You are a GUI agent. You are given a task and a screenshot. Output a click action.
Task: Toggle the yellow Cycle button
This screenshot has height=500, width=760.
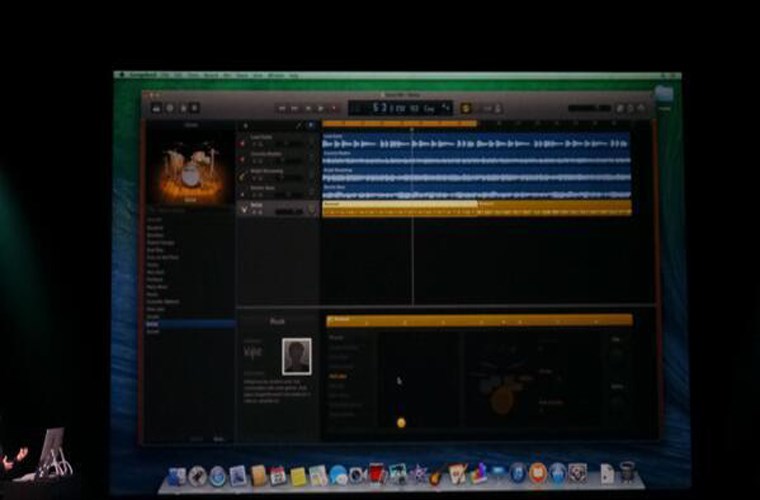(x=466, y=109)
